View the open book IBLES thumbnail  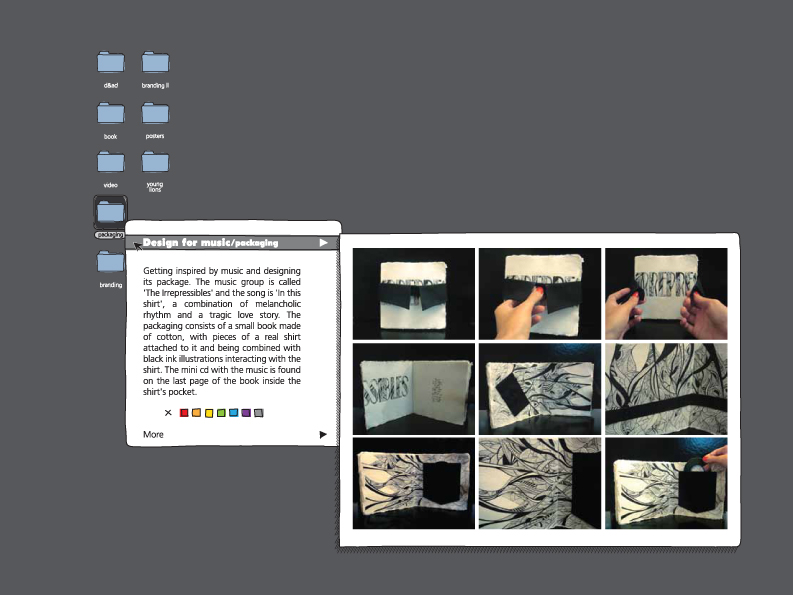point(414,389)
